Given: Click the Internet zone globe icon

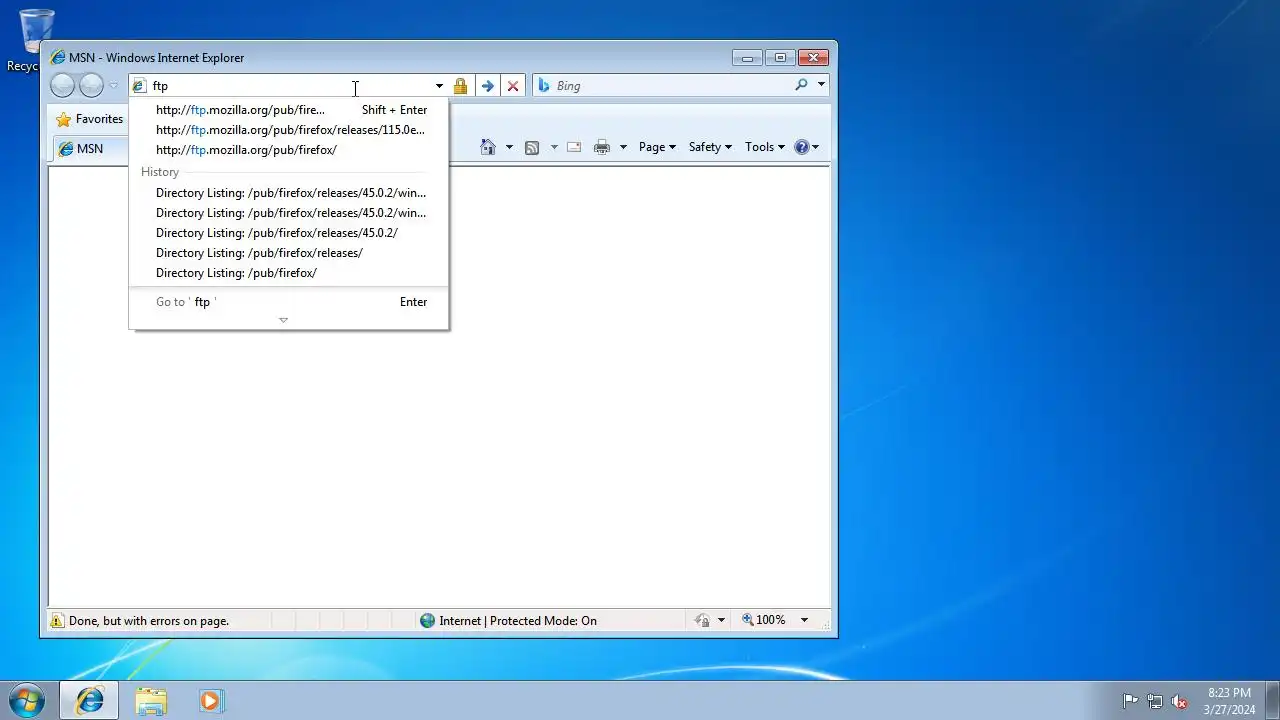Looking at the screenshot, I should (428, 621).
